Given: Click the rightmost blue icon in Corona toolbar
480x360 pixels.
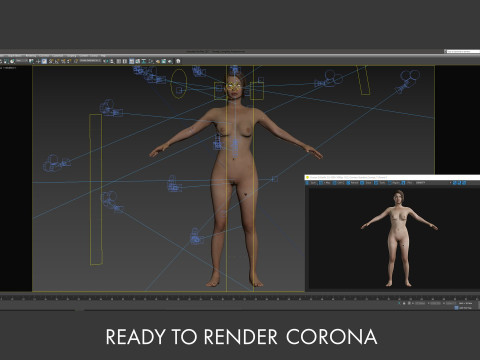Looking at the screenshot, I should (x=464, y=183).
